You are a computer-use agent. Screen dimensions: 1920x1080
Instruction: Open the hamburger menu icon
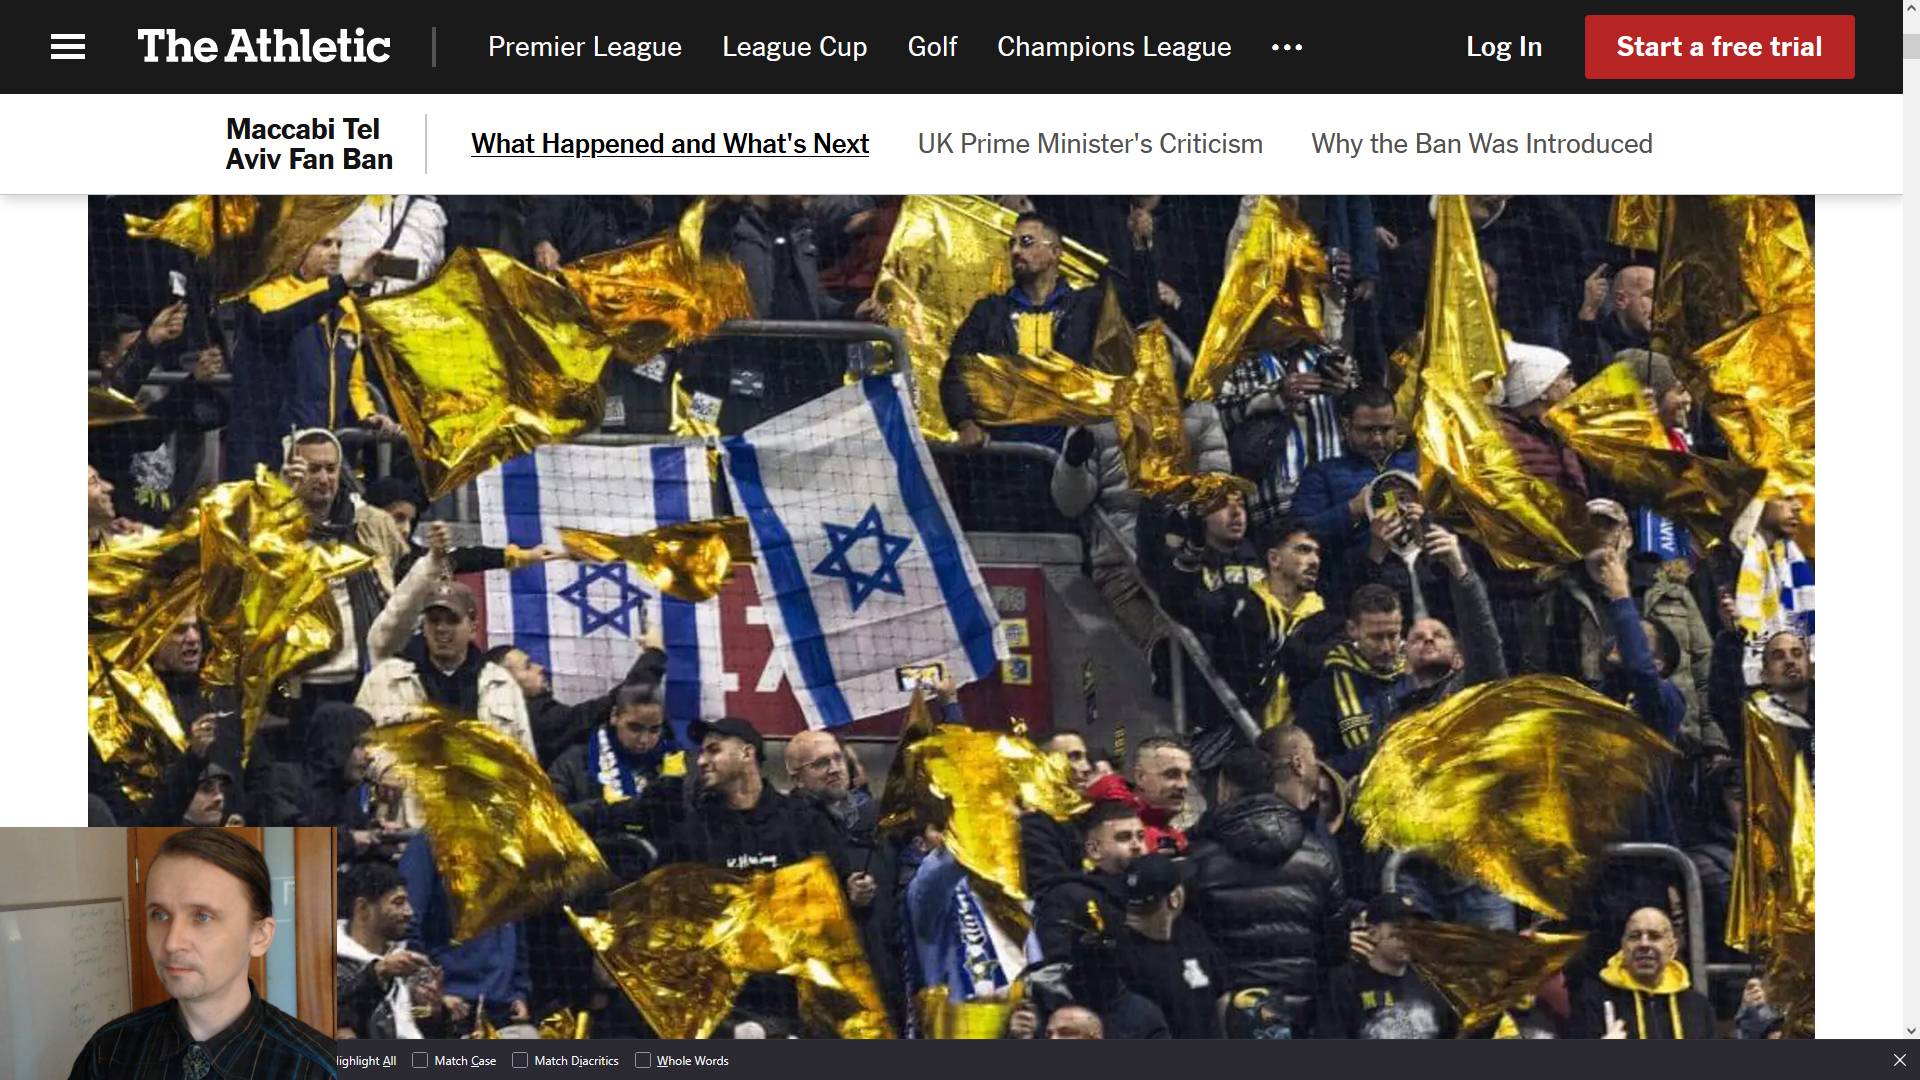coord(68,47)
